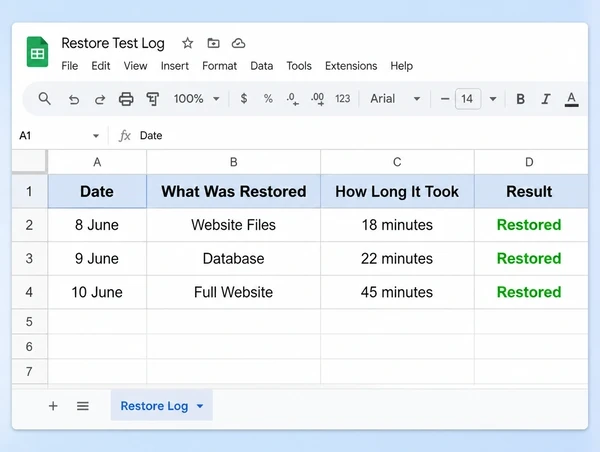Open the zoom 100% dropdown

tap(196, 99)
